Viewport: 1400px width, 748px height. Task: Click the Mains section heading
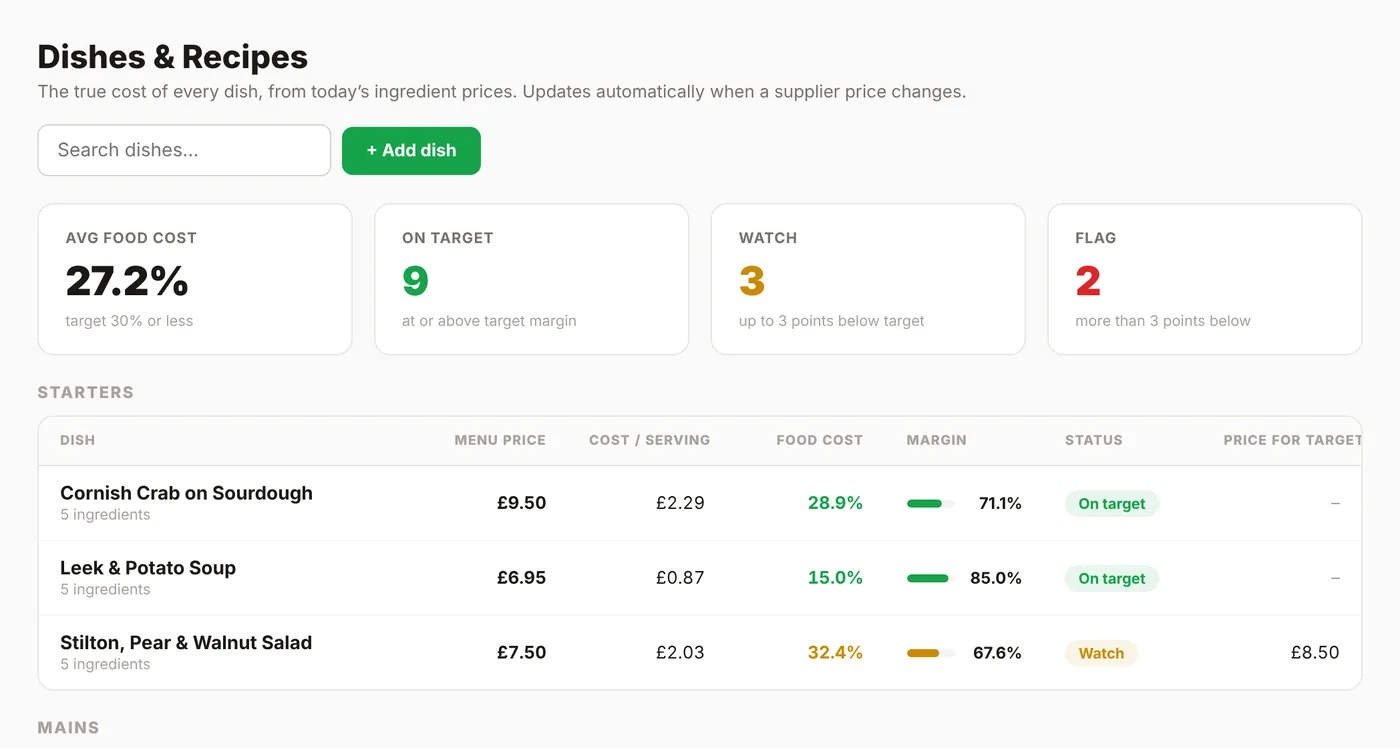tap(69, 728)
